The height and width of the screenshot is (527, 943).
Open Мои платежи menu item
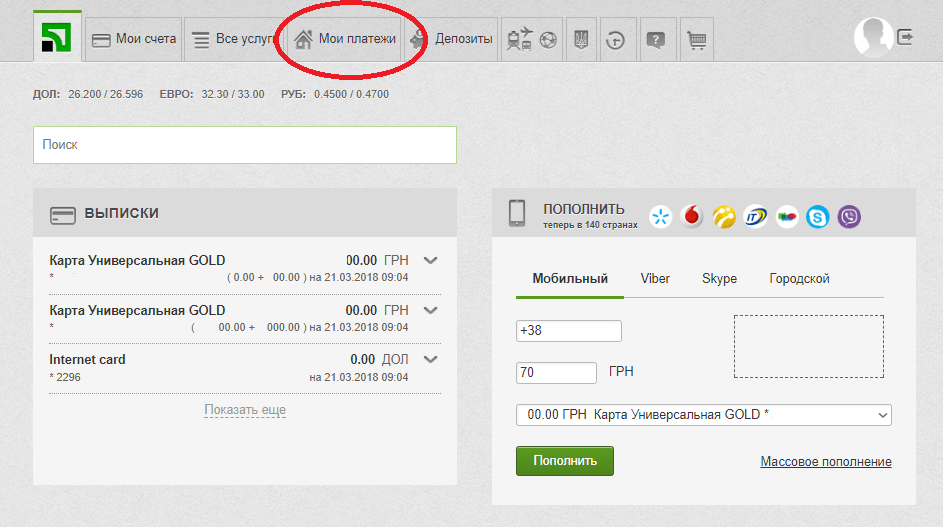coord(345,39)
